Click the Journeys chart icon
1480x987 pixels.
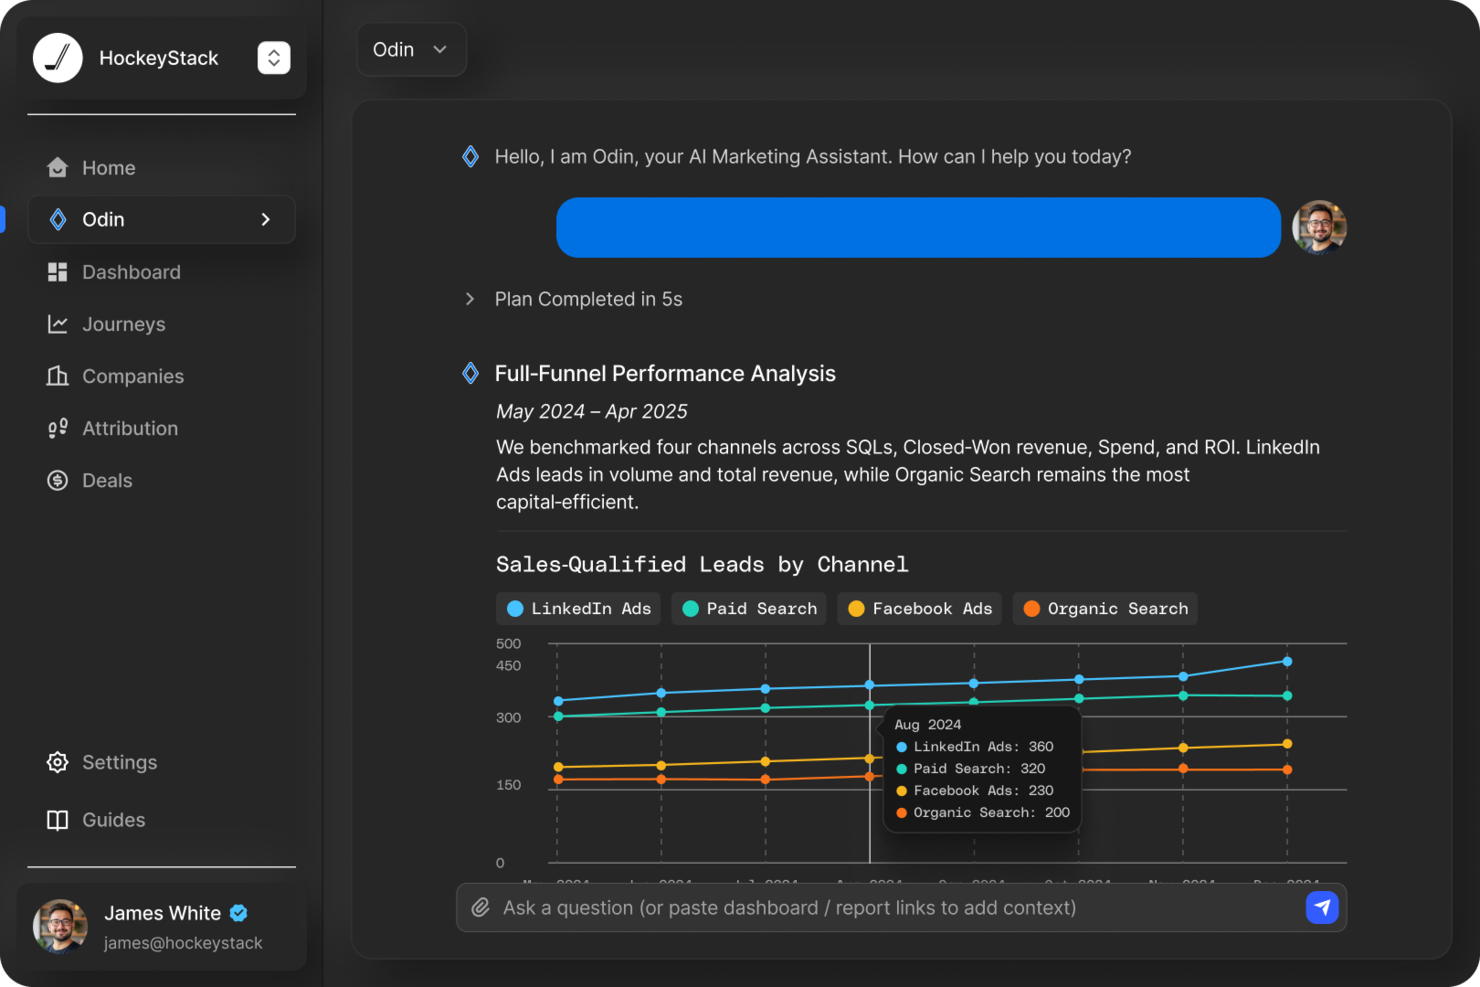(x=57, y=324)
